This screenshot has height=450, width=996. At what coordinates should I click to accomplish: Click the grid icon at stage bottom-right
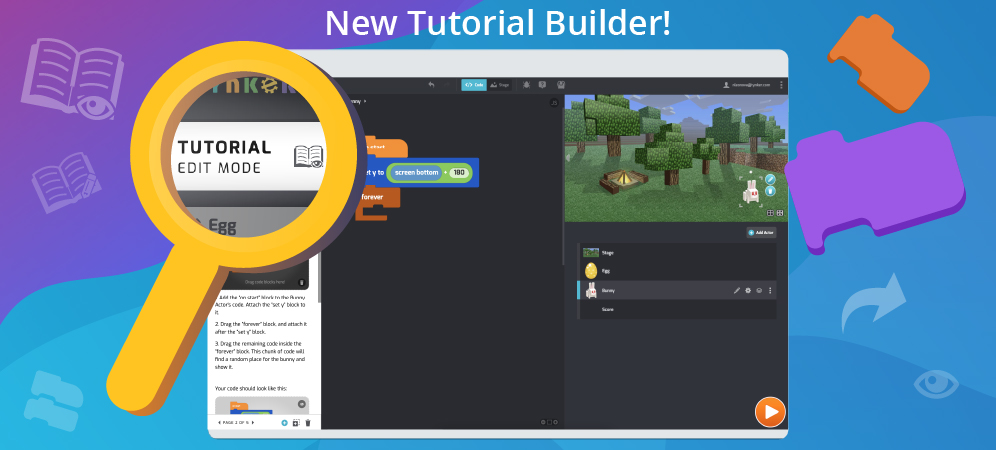pos(770,213)
